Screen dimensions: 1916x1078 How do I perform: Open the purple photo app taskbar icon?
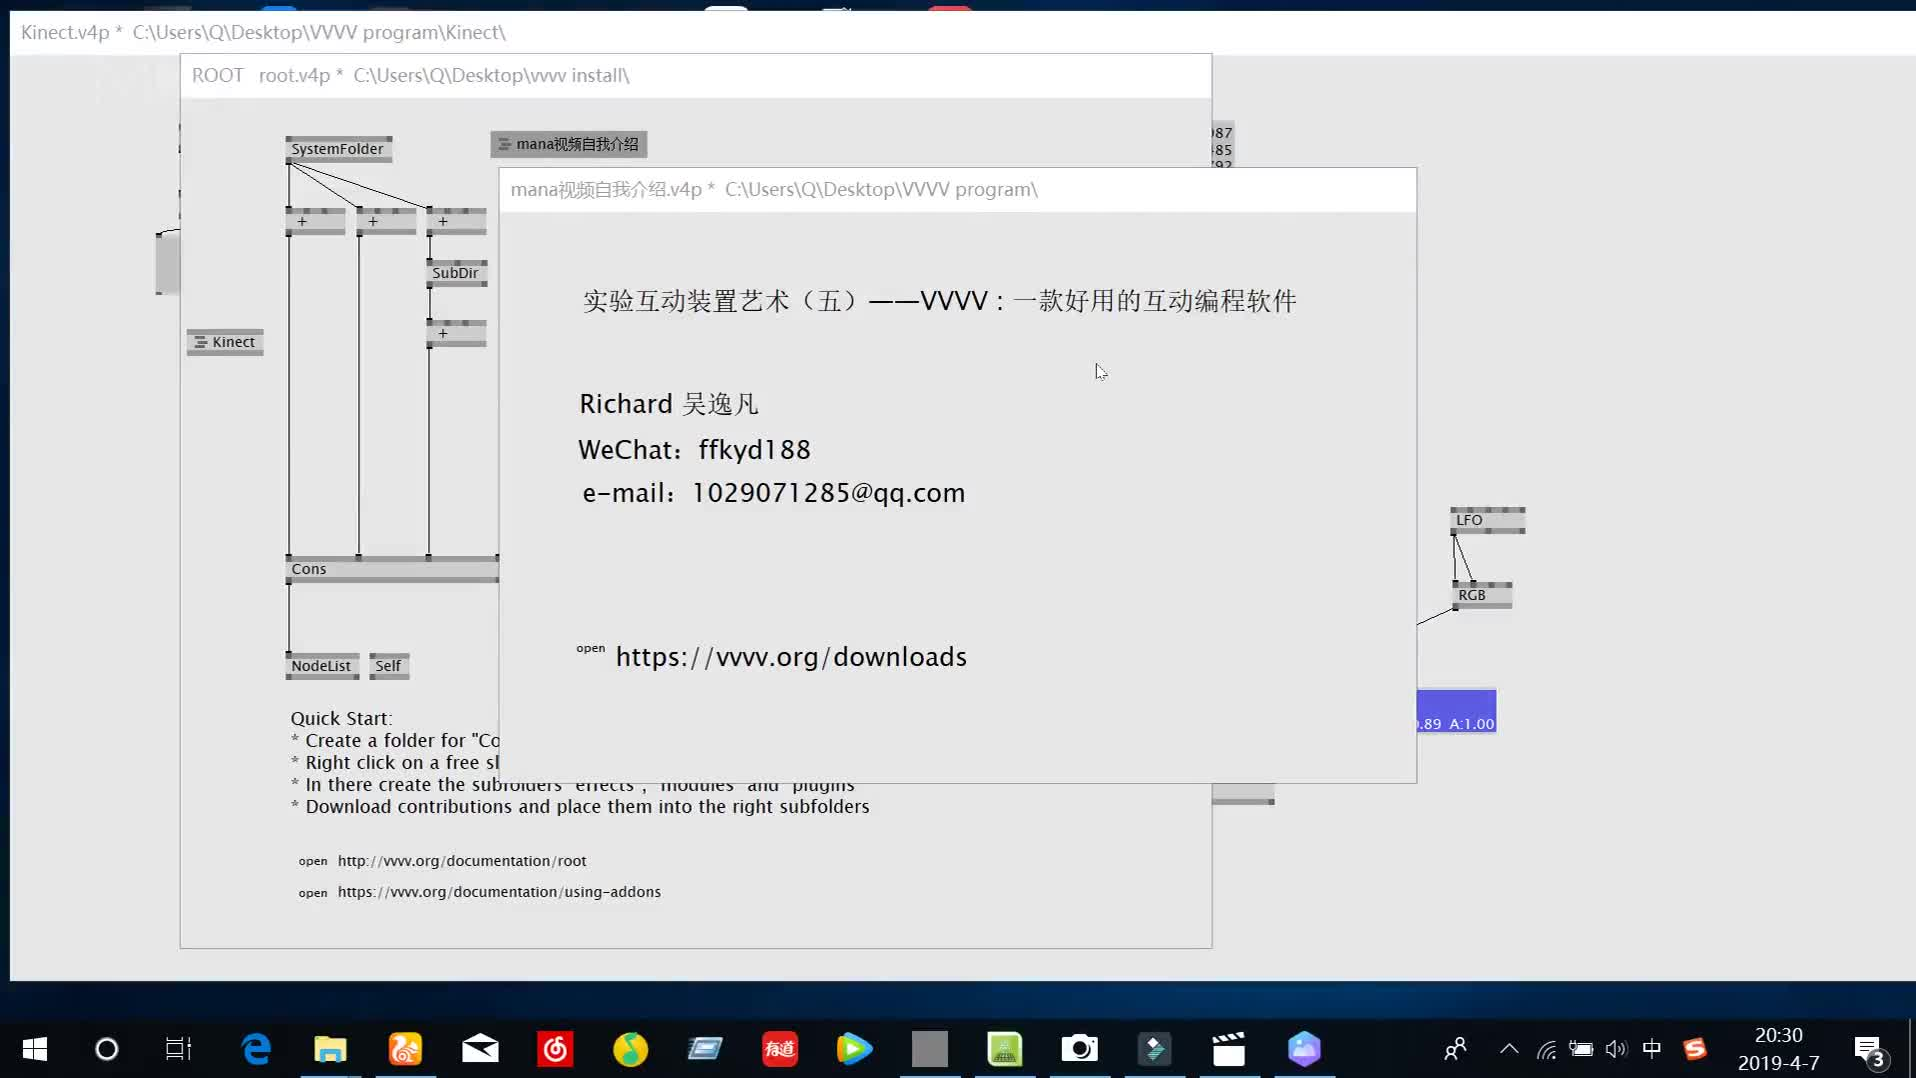pyautogui.click(x=1304, y=1048)
